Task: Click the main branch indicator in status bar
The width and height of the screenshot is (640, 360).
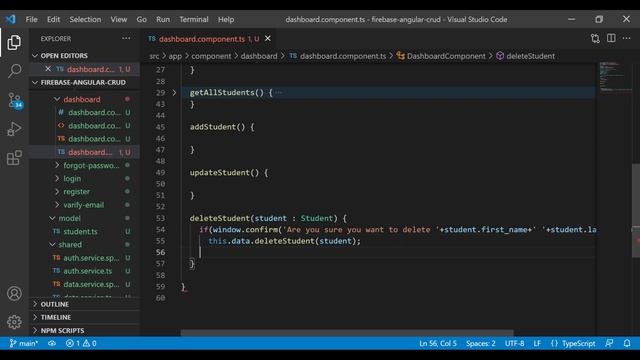Action: point(24,343)
